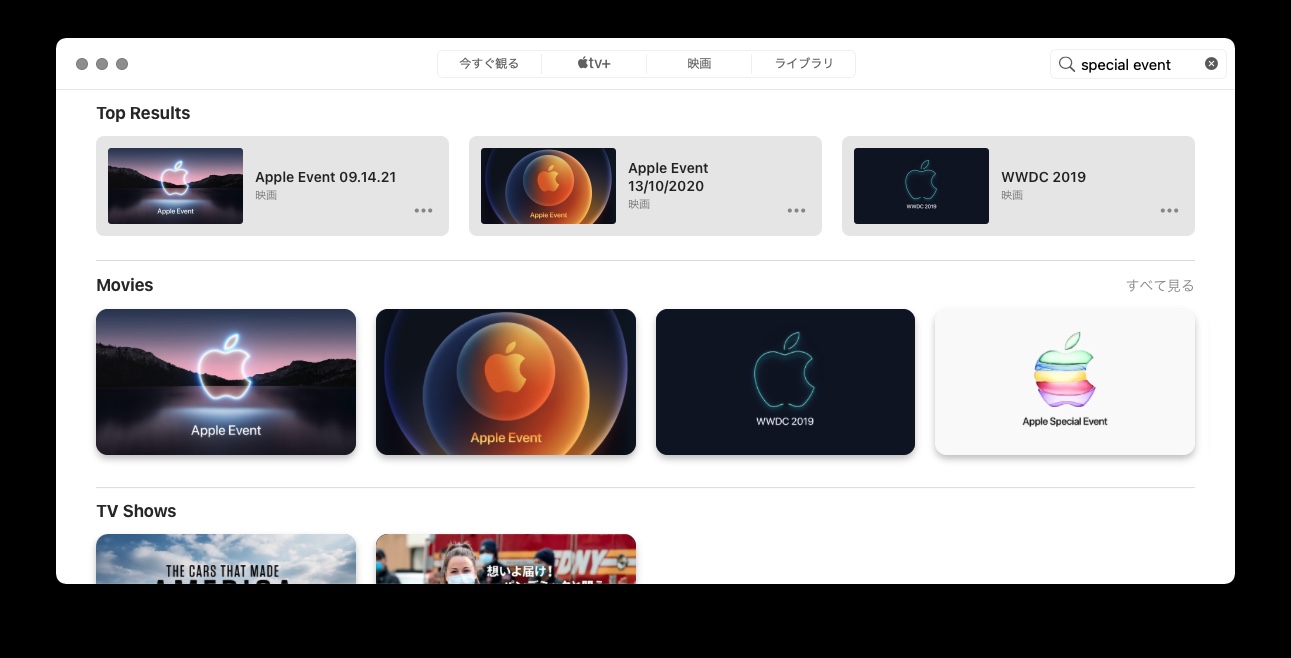Select the pink sunset Apple Event movie poster
The height and width of the screenshot is (658, 1291).
[226, 382]
